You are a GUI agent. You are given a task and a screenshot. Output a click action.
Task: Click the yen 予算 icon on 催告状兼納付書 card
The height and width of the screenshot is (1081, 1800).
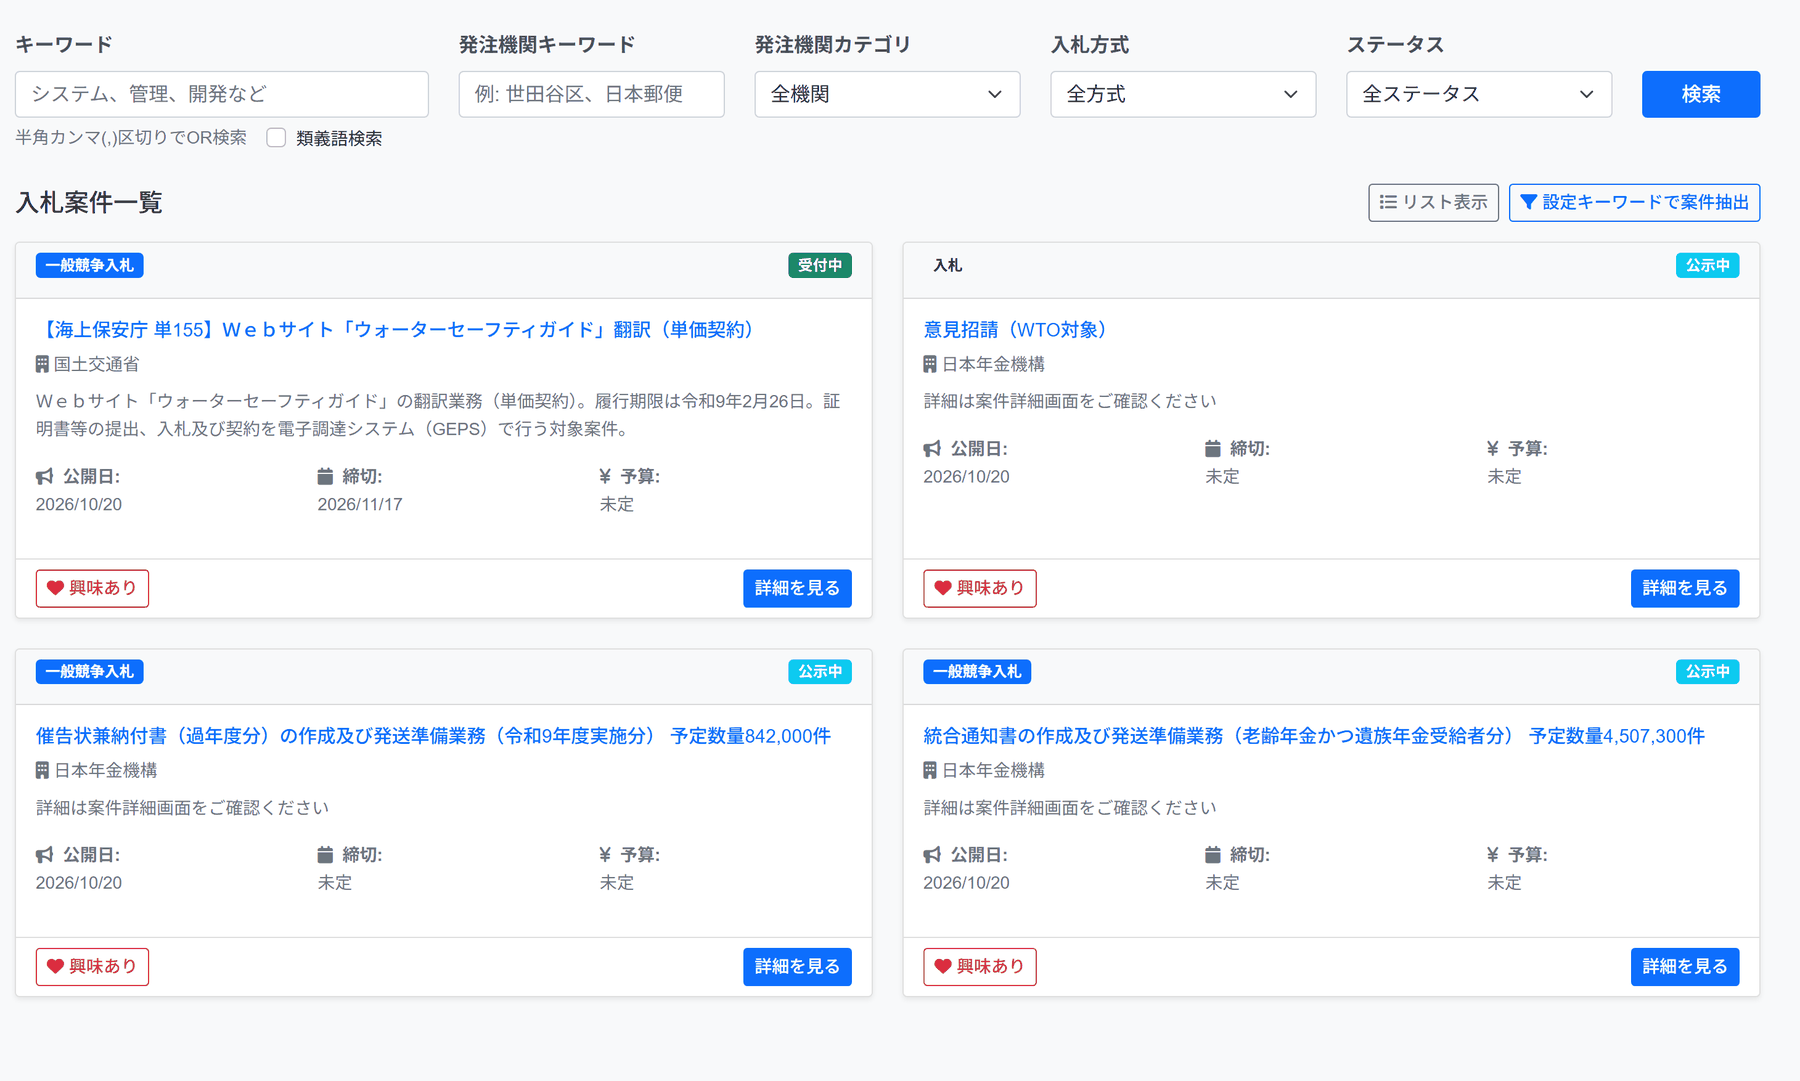pyautogui.click(x=605, y=855)
